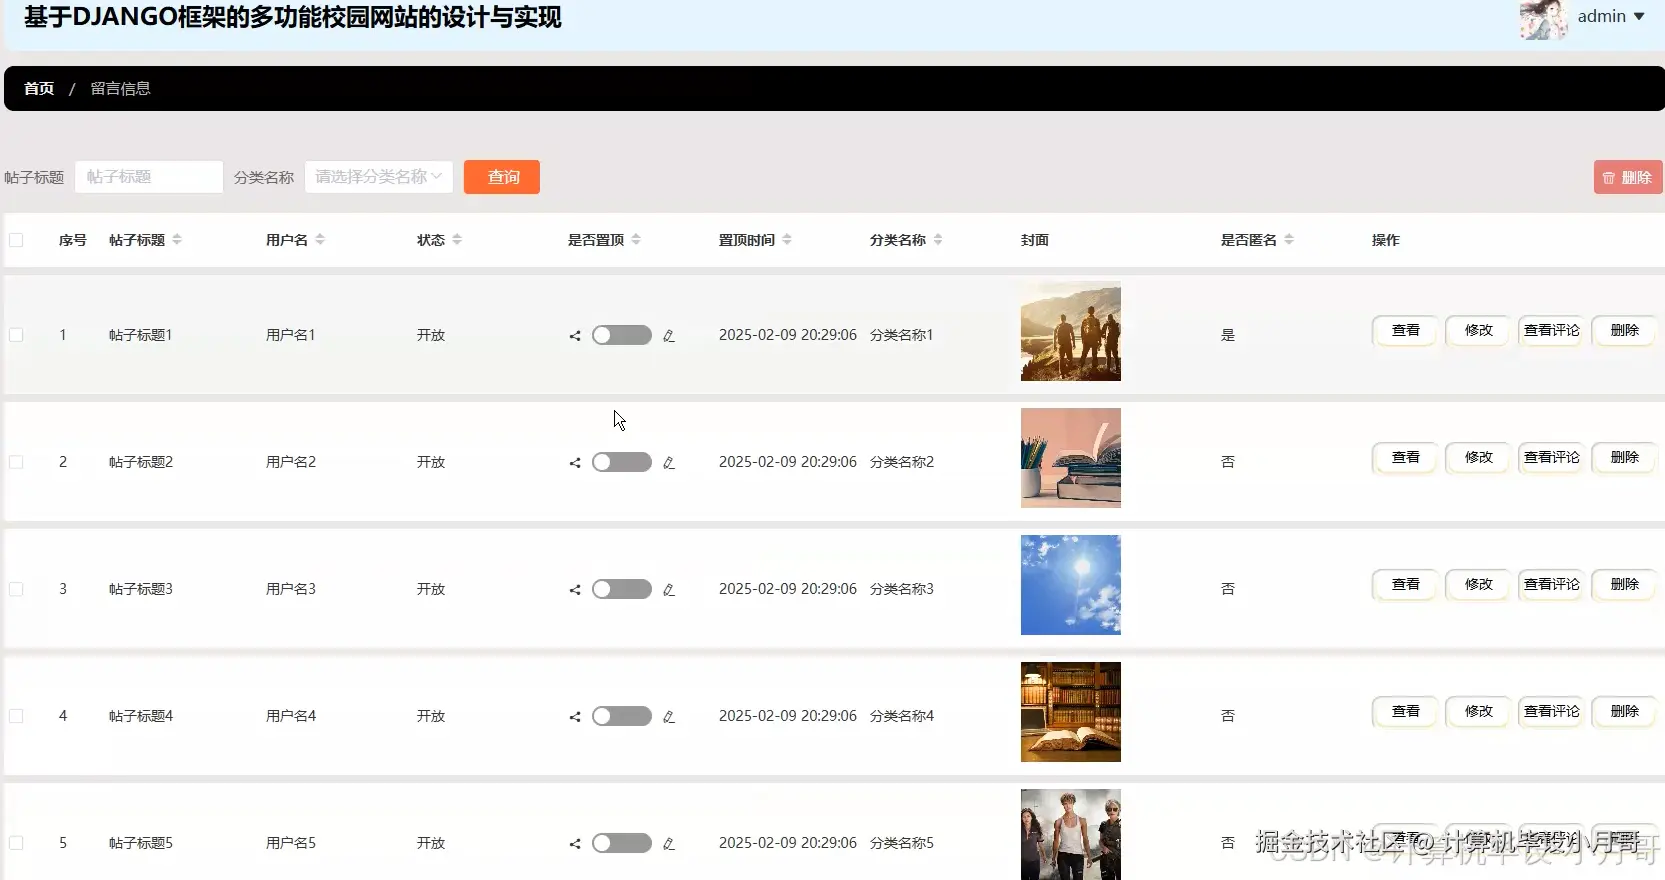Image resolution: width=1665 pixels, height=880 pixels.
Task: Click 删除 for 帖子标题1
Action: pyautogui.click(x=1624, y=330)
